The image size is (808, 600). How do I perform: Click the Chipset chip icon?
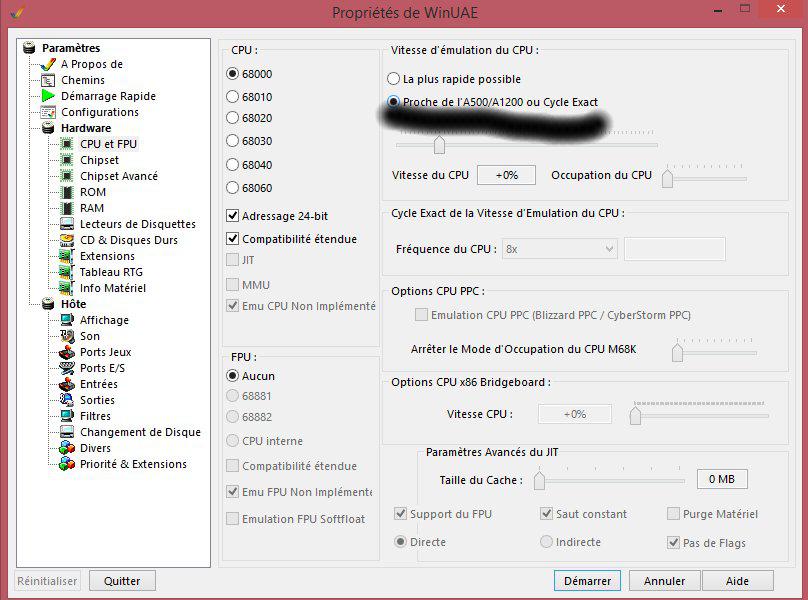tap(67, 160)
